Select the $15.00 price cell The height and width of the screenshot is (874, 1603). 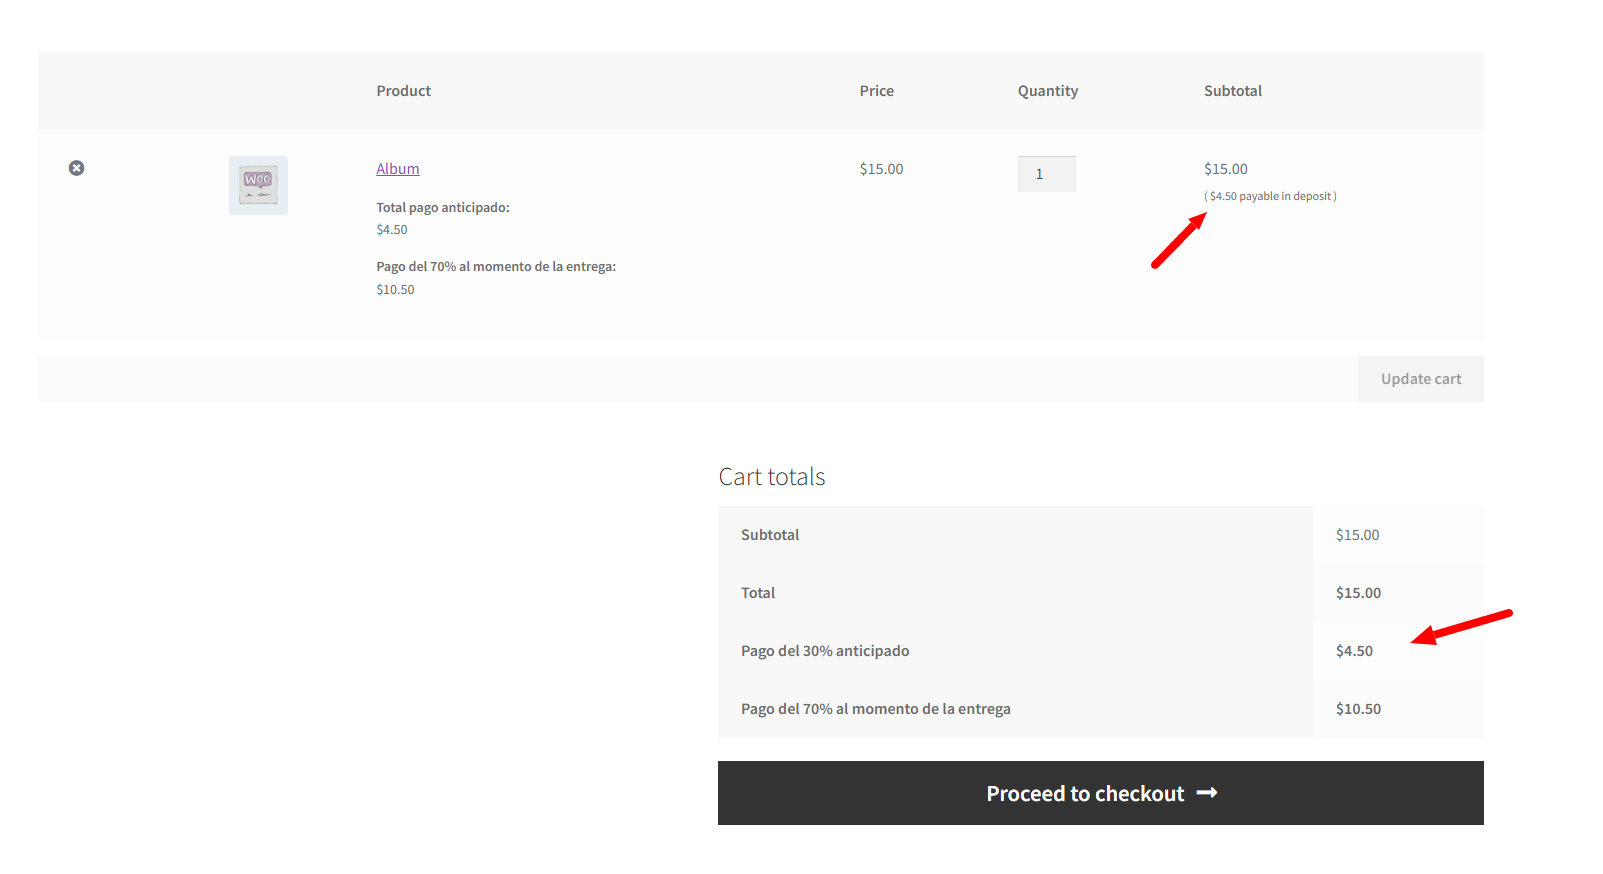coord(881,169)
